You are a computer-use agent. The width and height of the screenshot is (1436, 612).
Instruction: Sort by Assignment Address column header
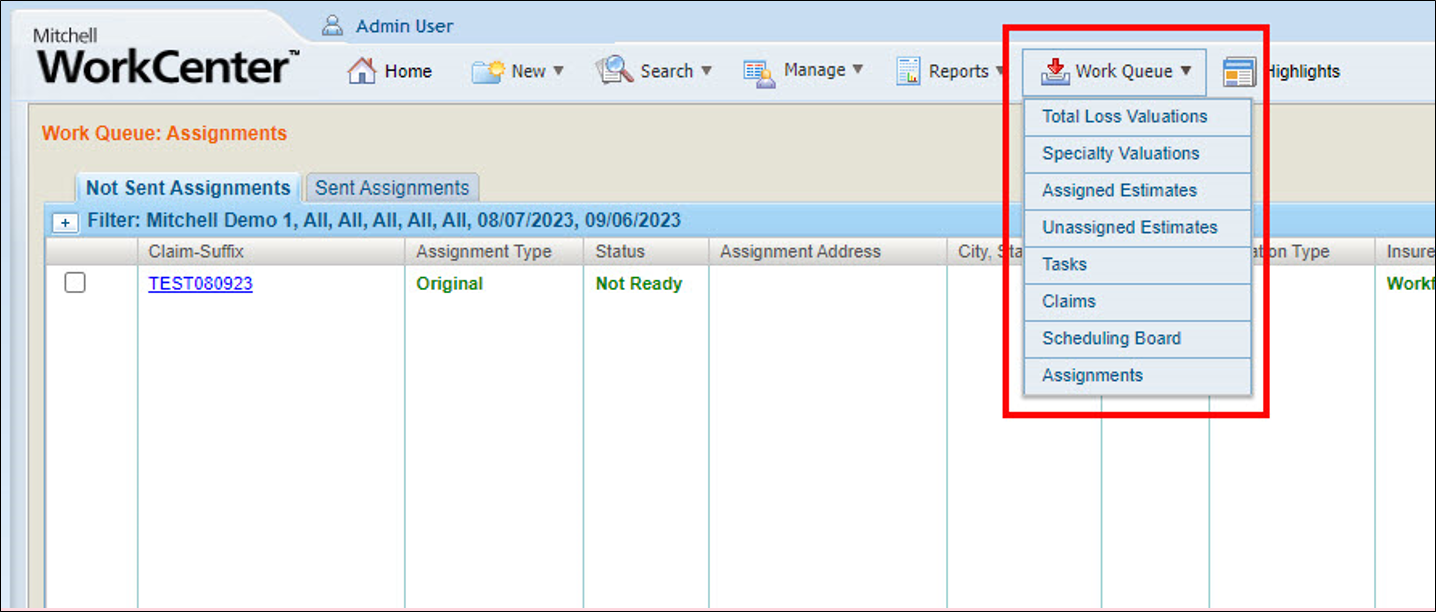(800, 251)
